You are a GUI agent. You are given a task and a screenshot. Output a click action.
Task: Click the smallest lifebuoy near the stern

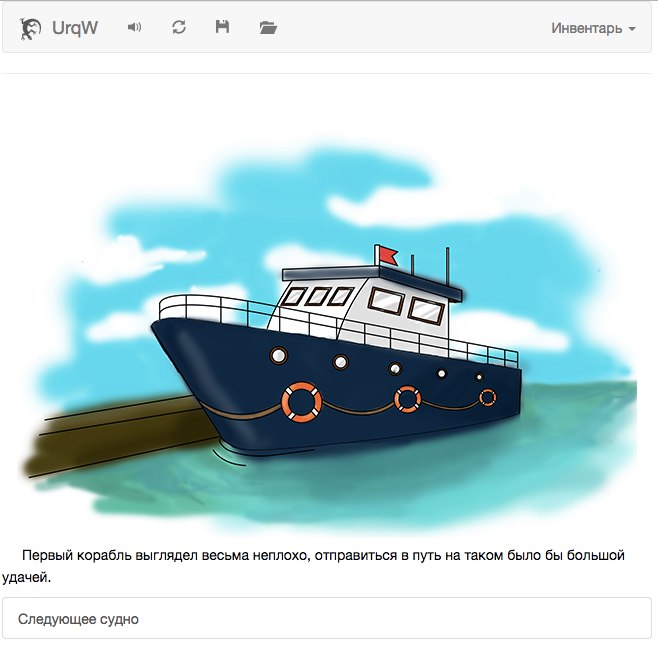488,397
